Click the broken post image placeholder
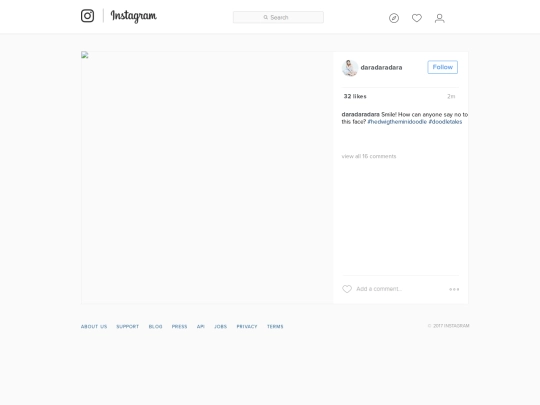 (85, 55)
